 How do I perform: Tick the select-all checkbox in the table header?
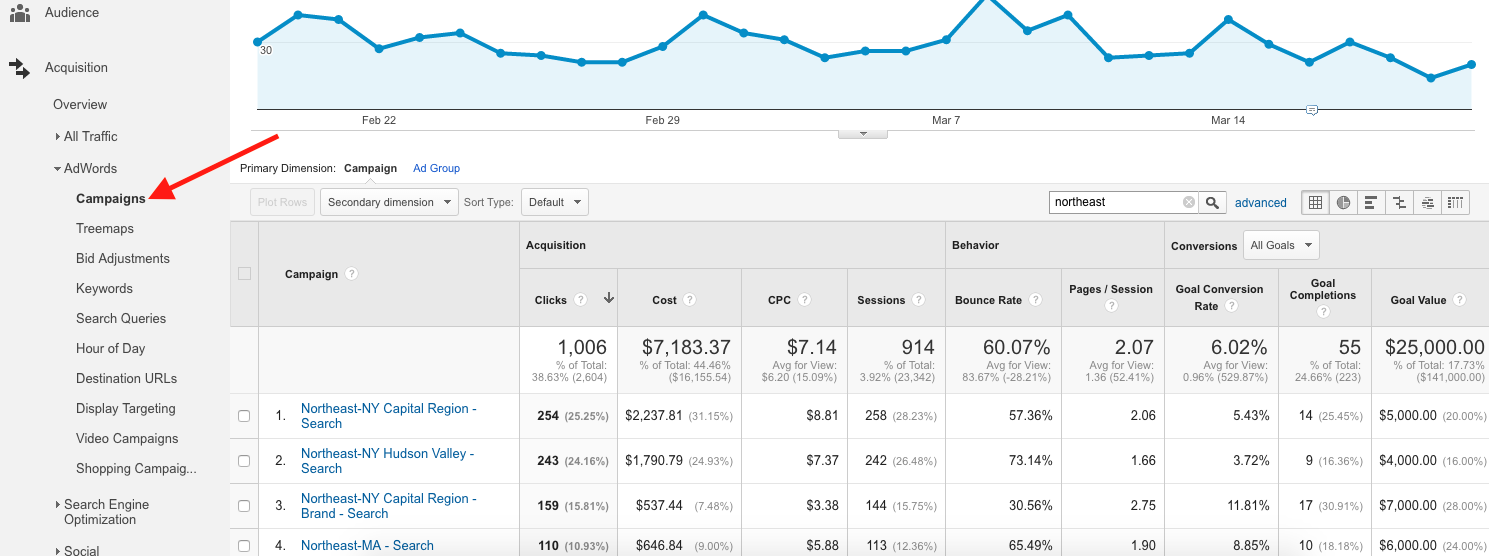tap(244, 273)
